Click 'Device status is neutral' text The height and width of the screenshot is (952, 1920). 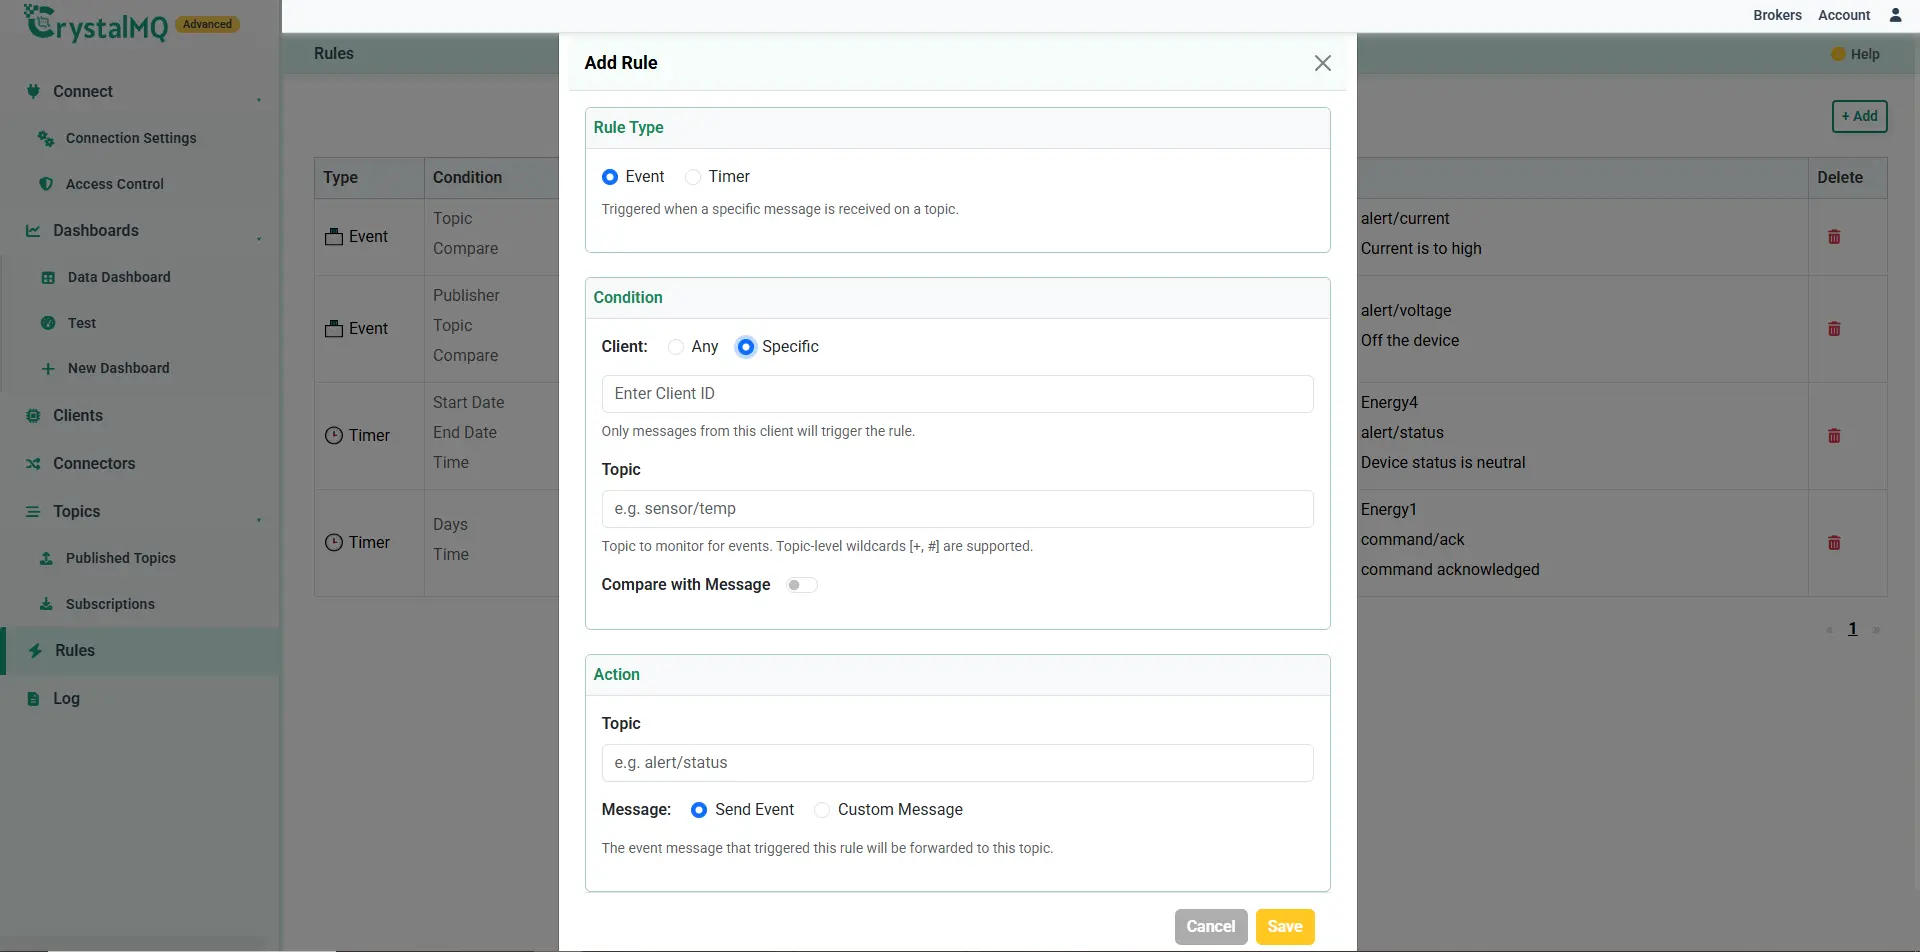coord(1443,462)
